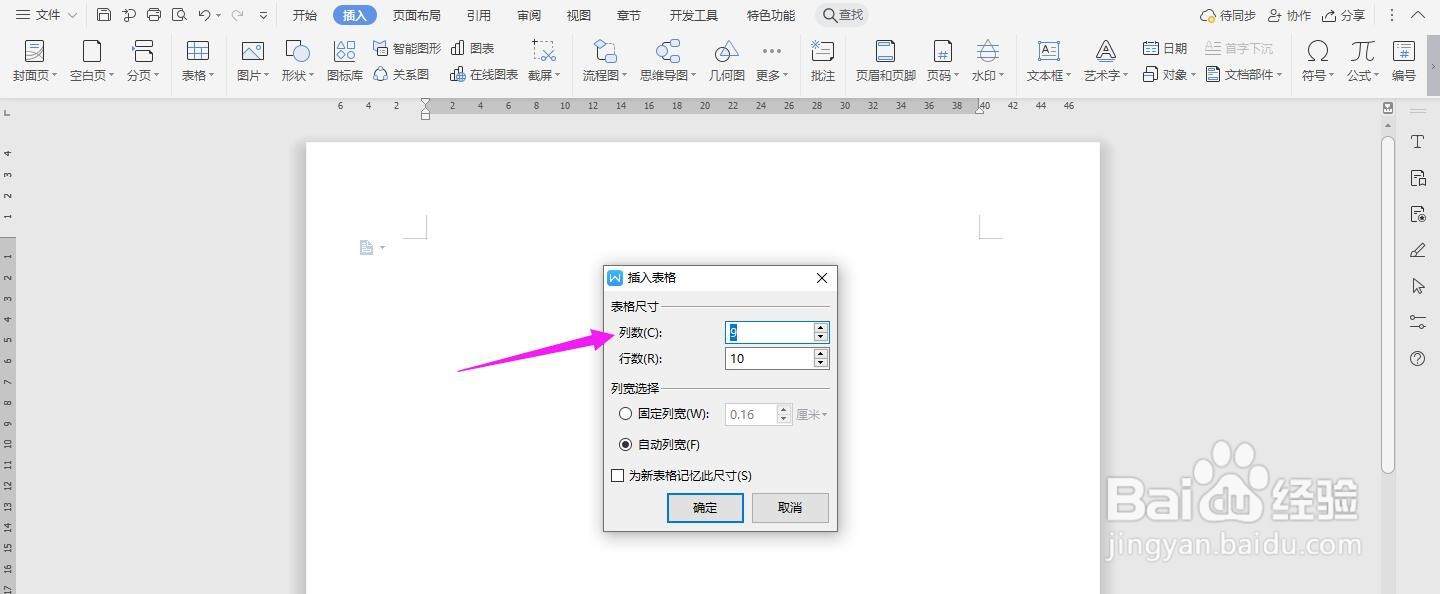This screenshot has width=1440, height=594.
Task: Switch to the 页面布局 ribbon tab
Action: pyautogui.click(x=417, y=14)
